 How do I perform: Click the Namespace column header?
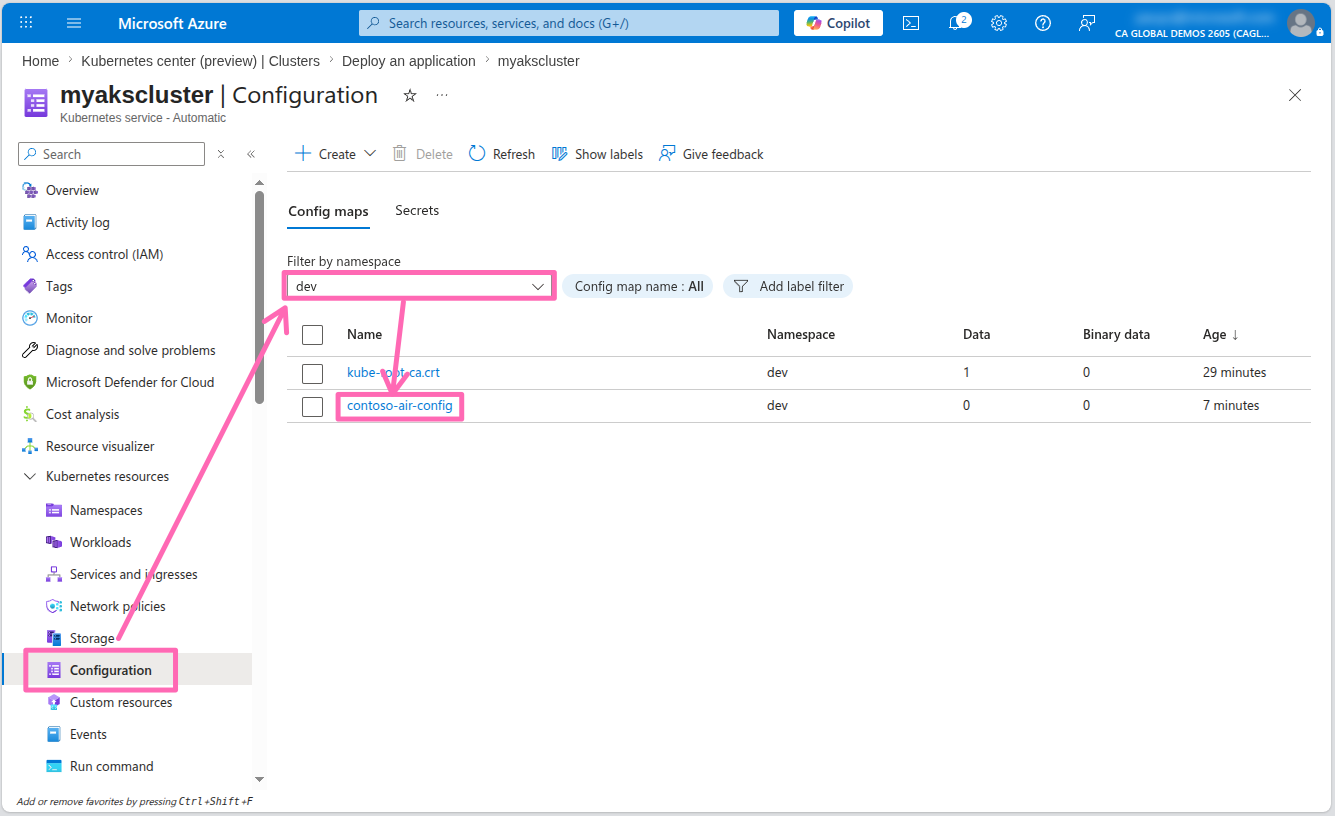pos(801,334)
